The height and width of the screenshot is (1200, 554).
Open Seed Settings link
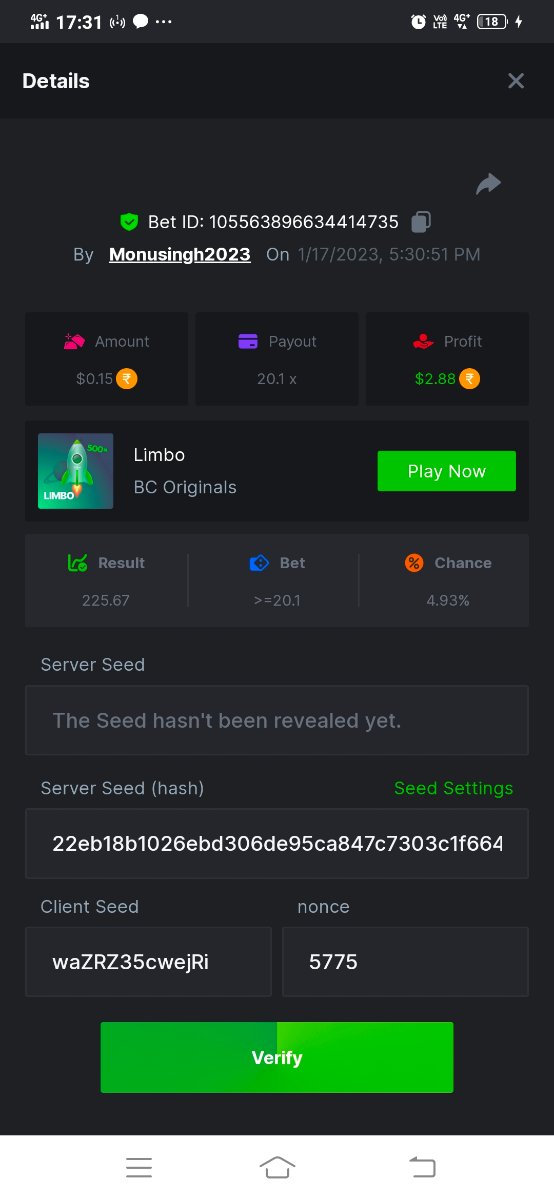pos(454,788)
